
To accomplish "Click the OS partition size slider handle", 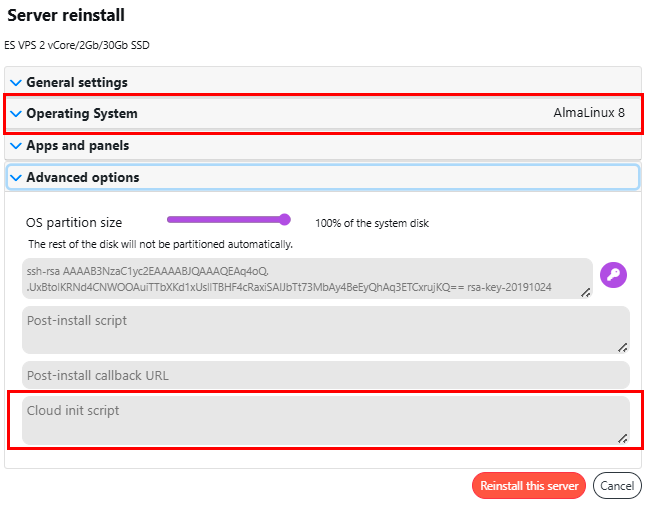I will (x=285, y=220).
